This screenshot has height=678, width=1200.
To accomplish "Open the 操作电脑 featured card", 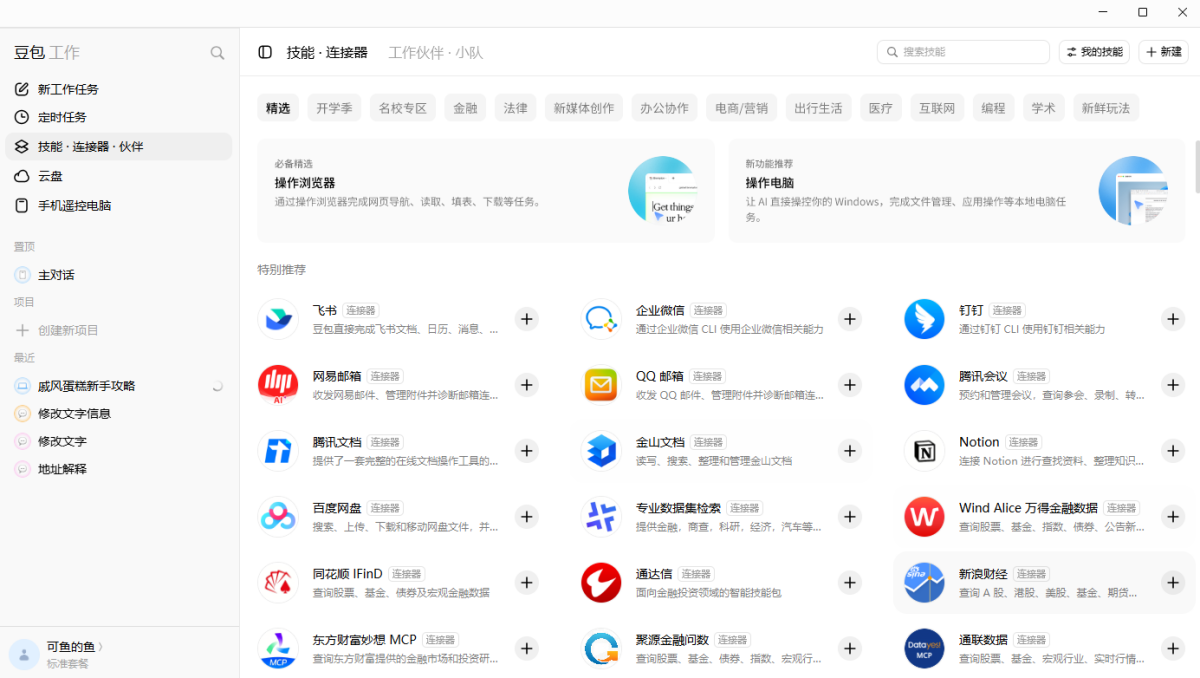I will [957, 190].
